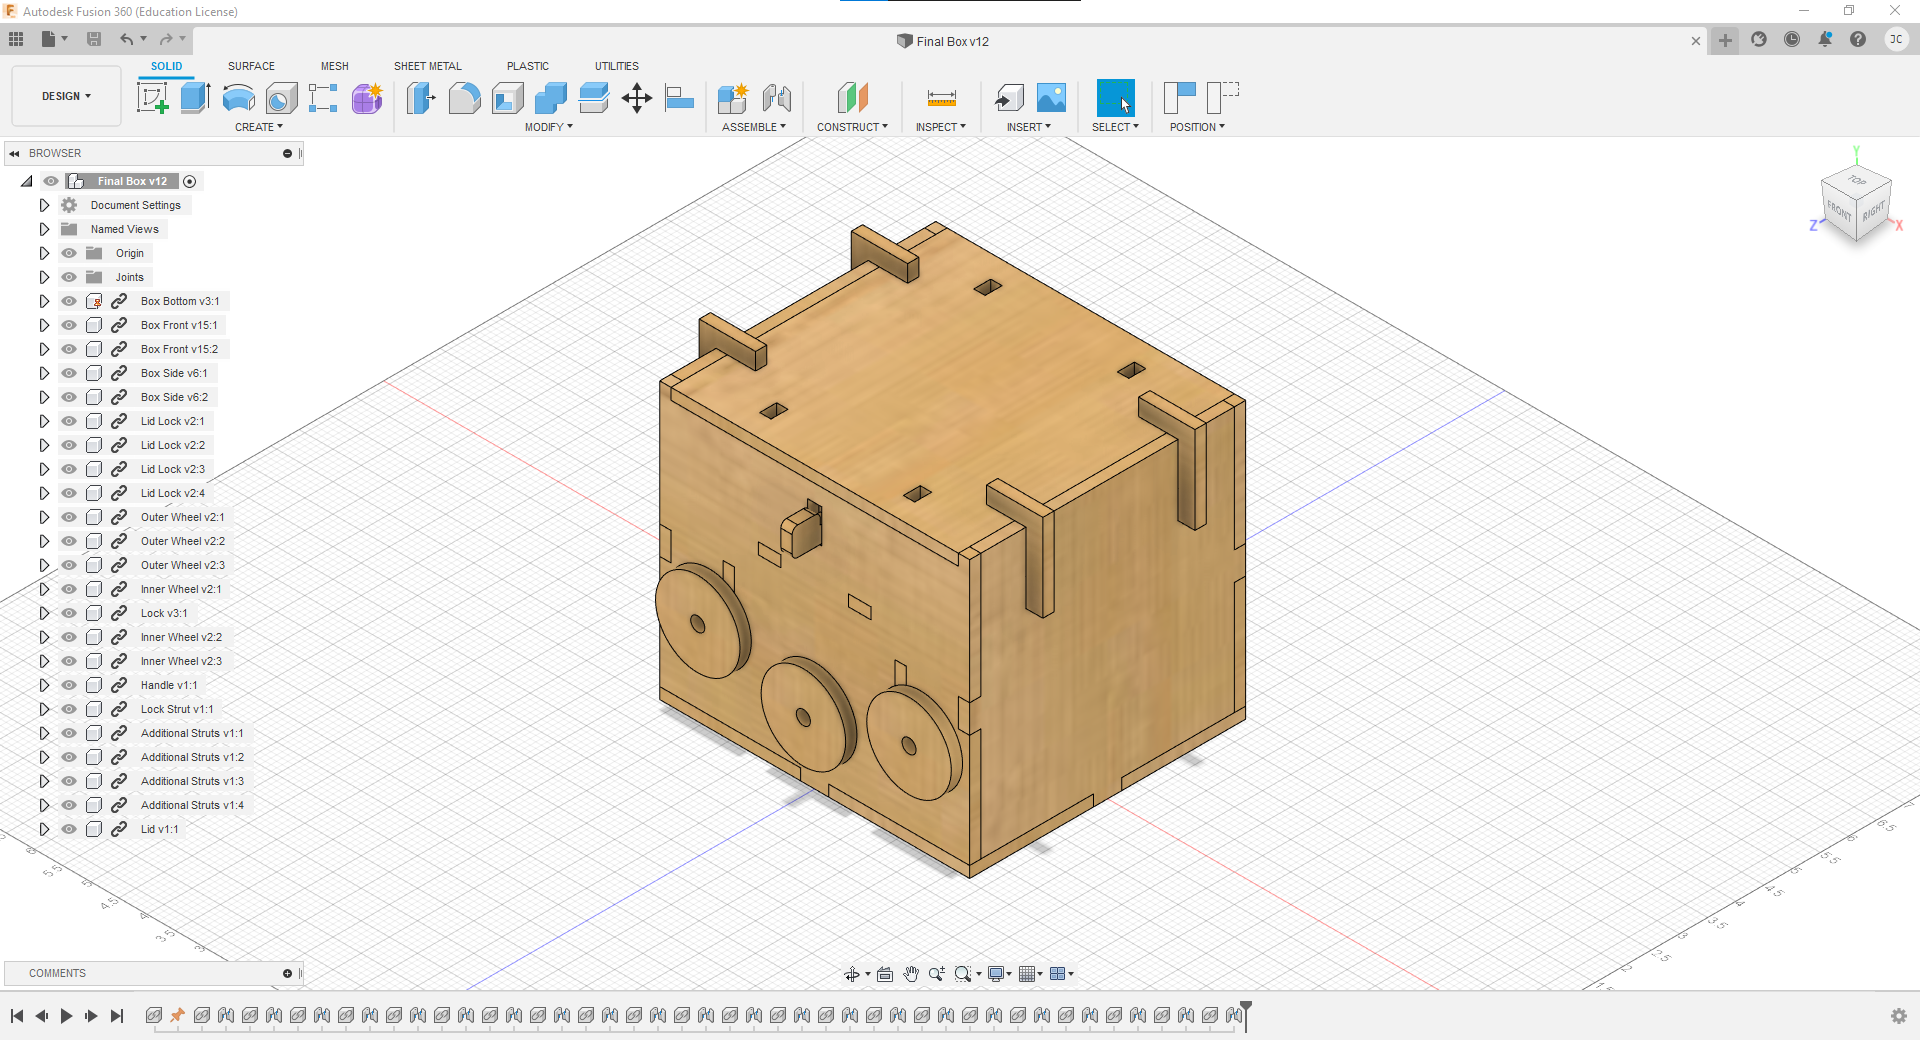This screenshot has height=1040, width=1920.
Task: Expand the Document Settings node
Action: click(44, 205)
